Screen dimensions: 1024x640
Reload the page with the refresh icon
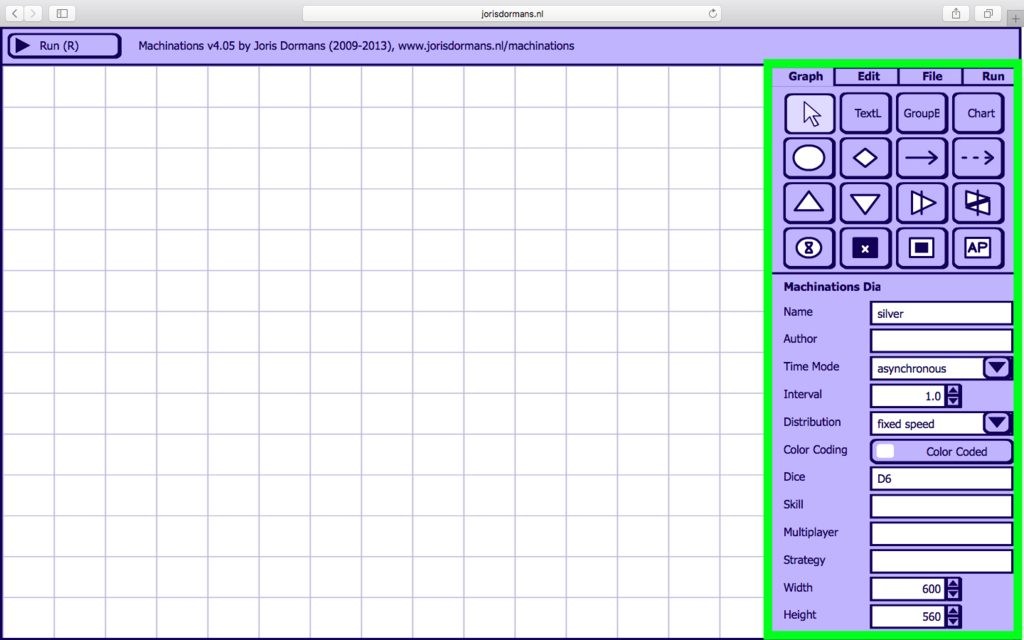pyautogui.click(x=712, y=13)
